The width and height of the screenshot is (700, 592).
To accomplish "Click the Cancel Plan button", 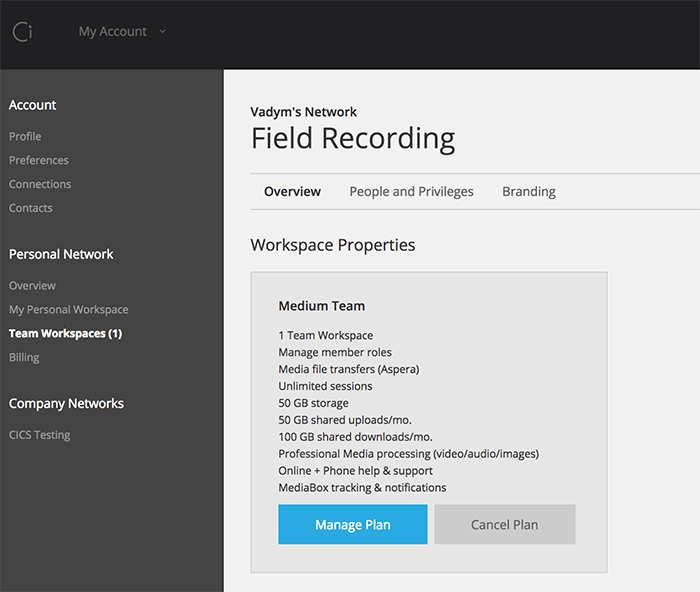I will point(505,524).
